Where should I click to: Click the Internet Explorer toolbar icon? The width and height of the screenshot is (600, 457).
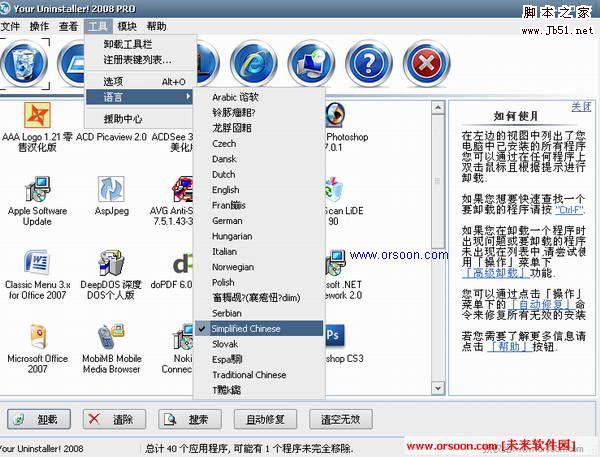point(254,64)
